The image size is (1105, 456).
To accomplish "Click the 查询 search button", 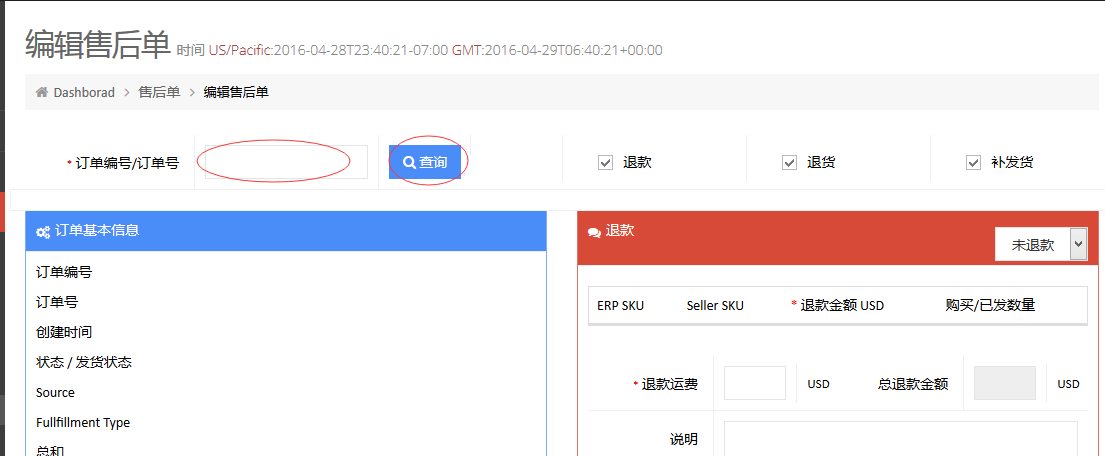I will [425, 162].
